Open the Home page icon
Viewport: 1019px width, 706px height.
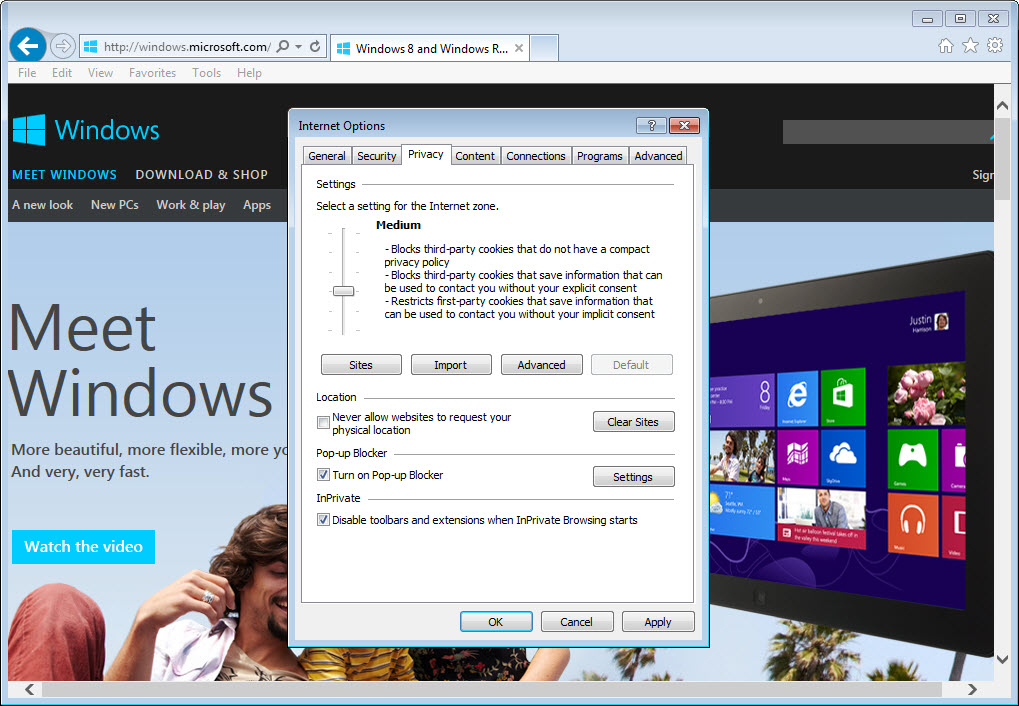[946, 46]
